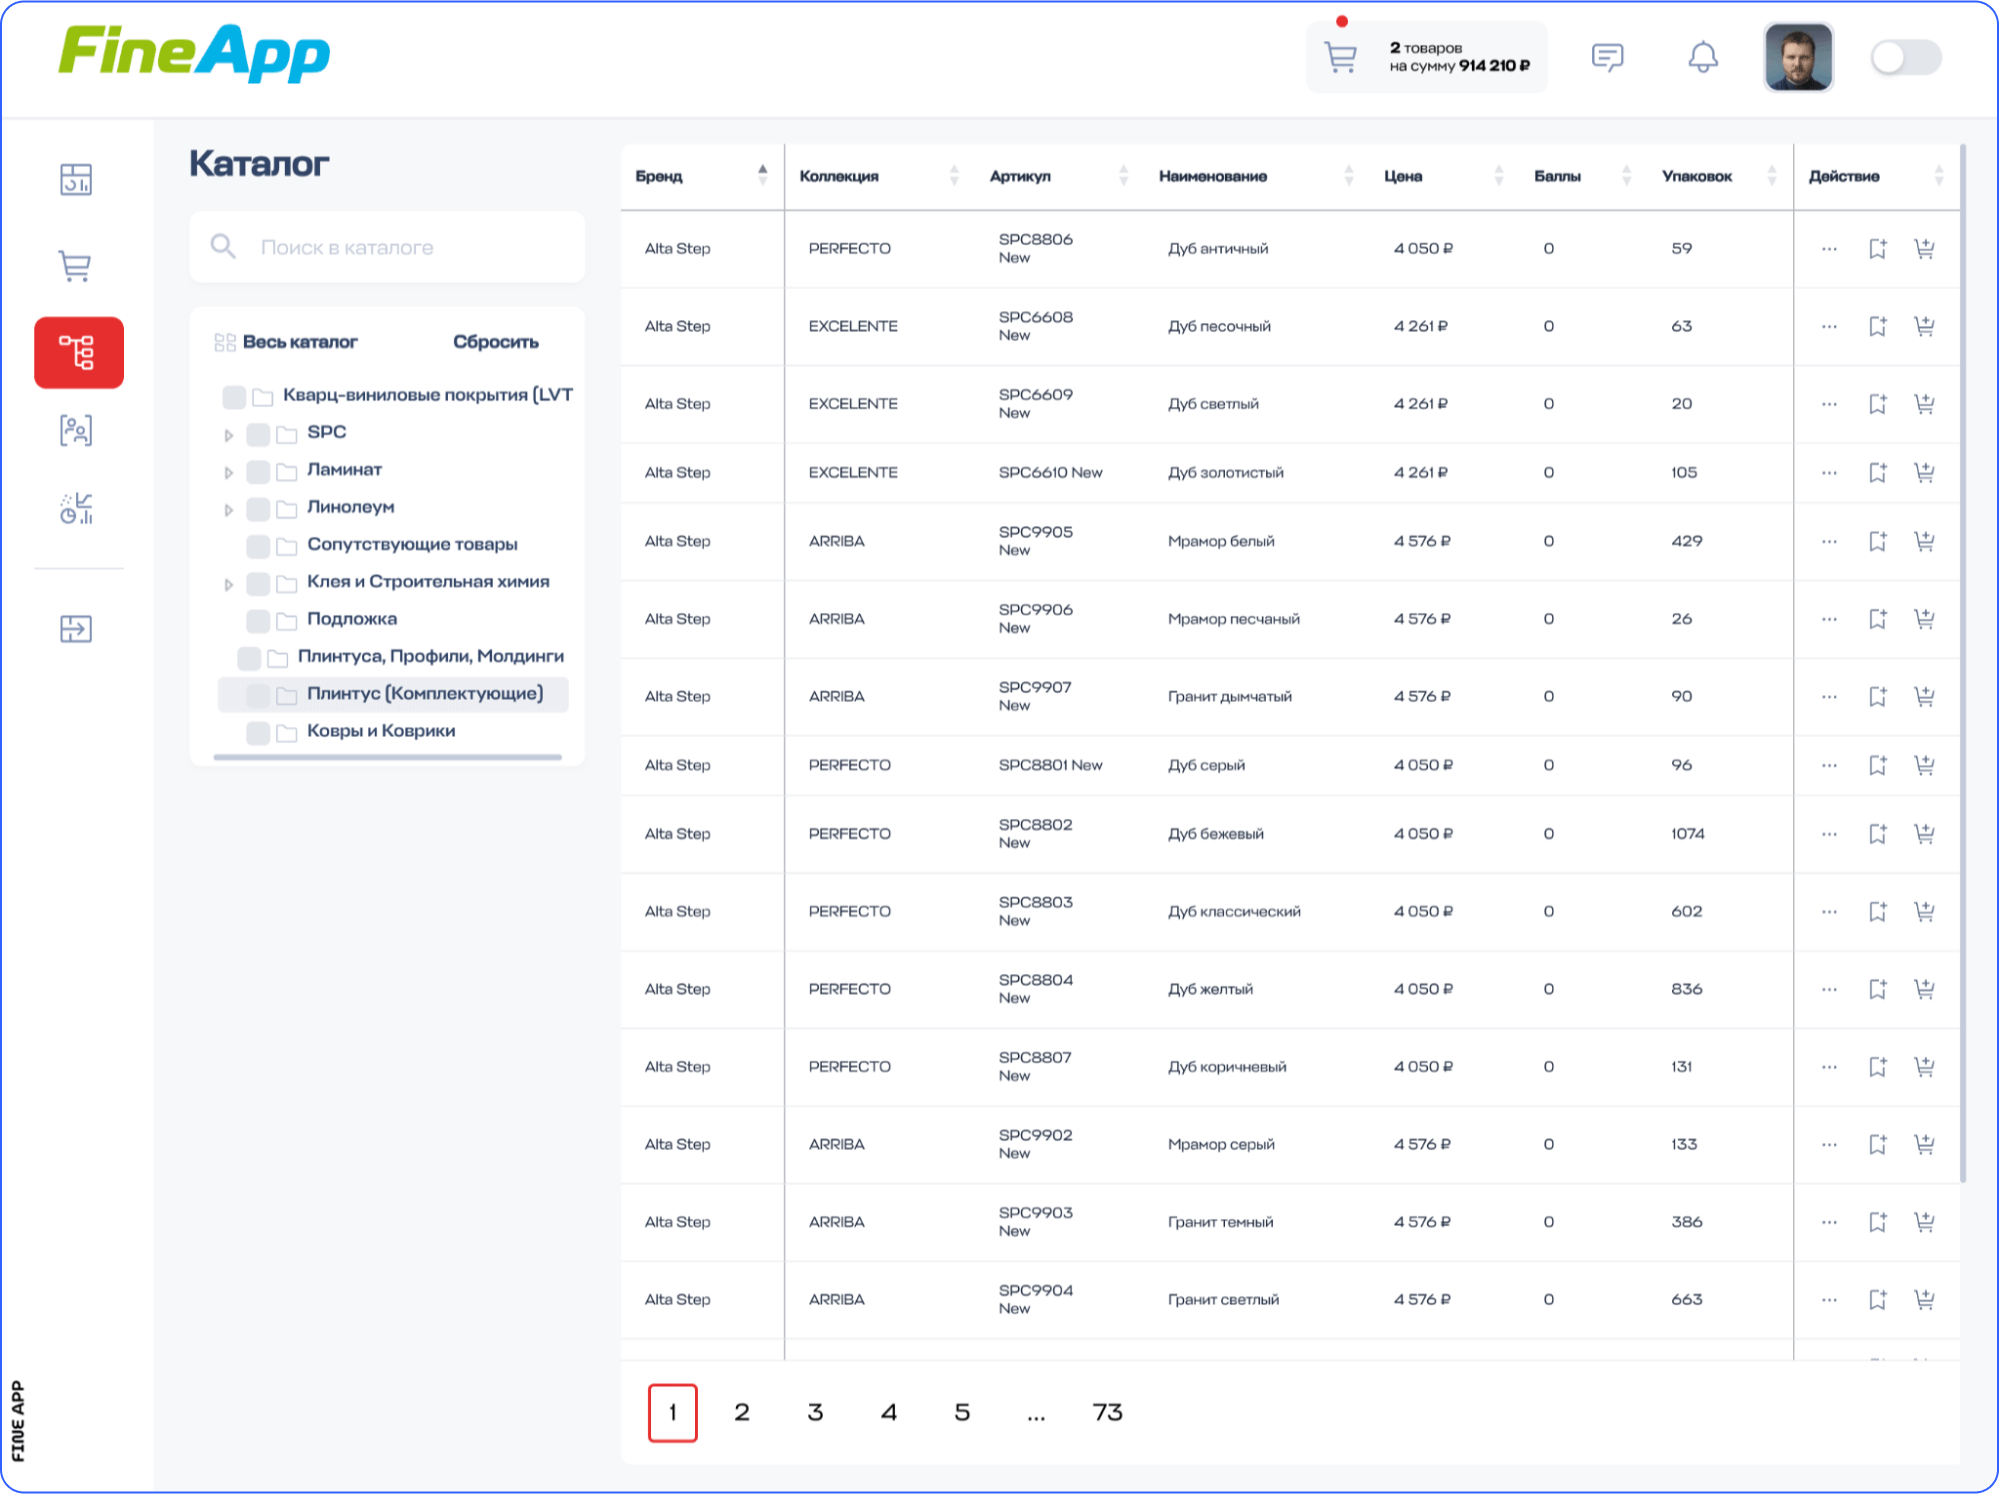Screen dimensions: 1999x1494
Task: Bookmark the SPC6608 Дуб песочный row
Action: 1877,326
